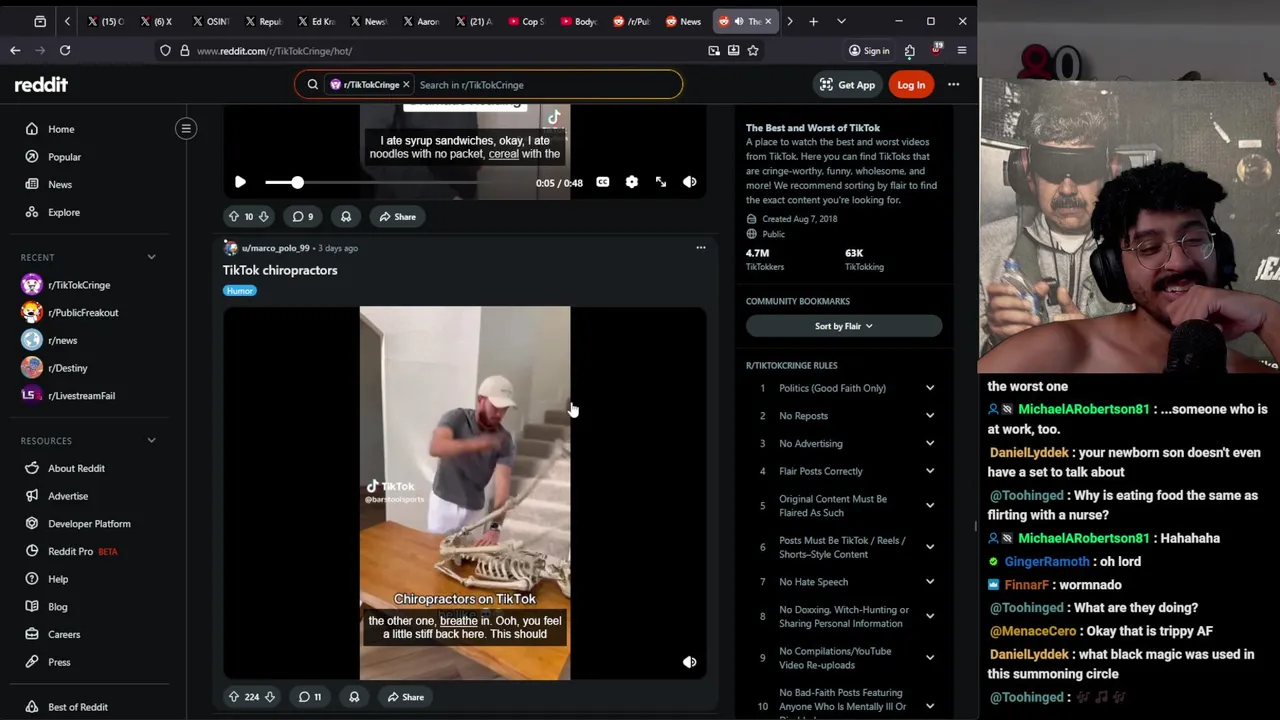This screenshot has height=720, width=1280.
Task: Collapse the left navigation sidebar
Action: pyautogui.click(x=186, y=128)
